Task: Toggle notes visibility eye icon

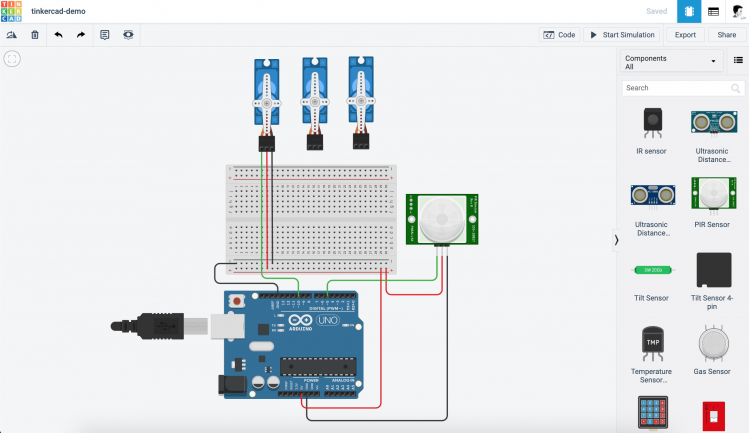Action: (x=128, y=35)
